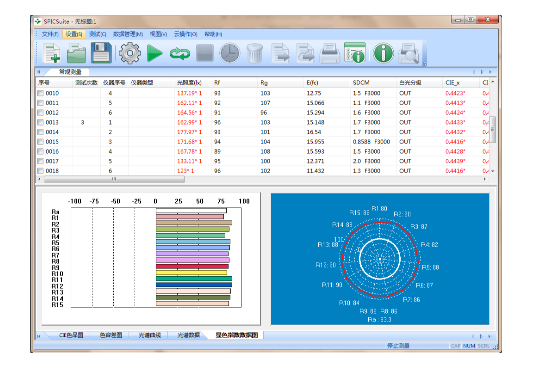Open the 帮助 menu

(x=213, y=34)
